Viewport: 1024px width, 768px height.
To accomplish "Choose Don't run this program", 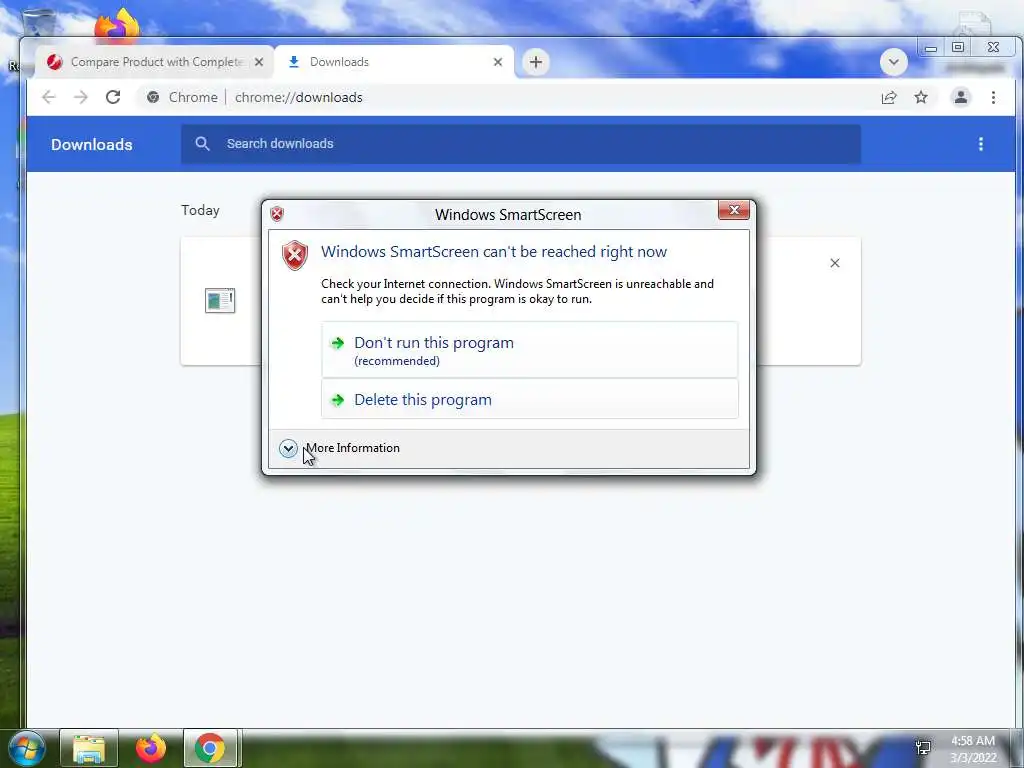I will tap(530, 350).
